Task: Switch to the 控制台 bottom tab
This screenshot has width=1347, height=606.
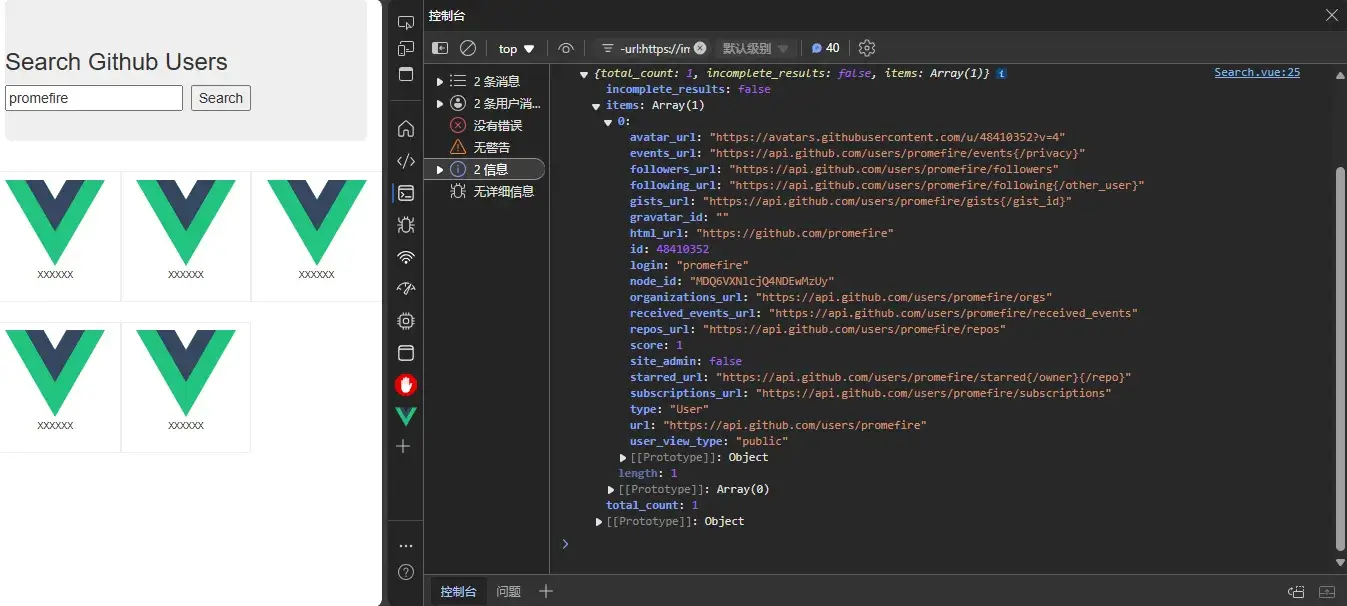Action: point(458,591)
